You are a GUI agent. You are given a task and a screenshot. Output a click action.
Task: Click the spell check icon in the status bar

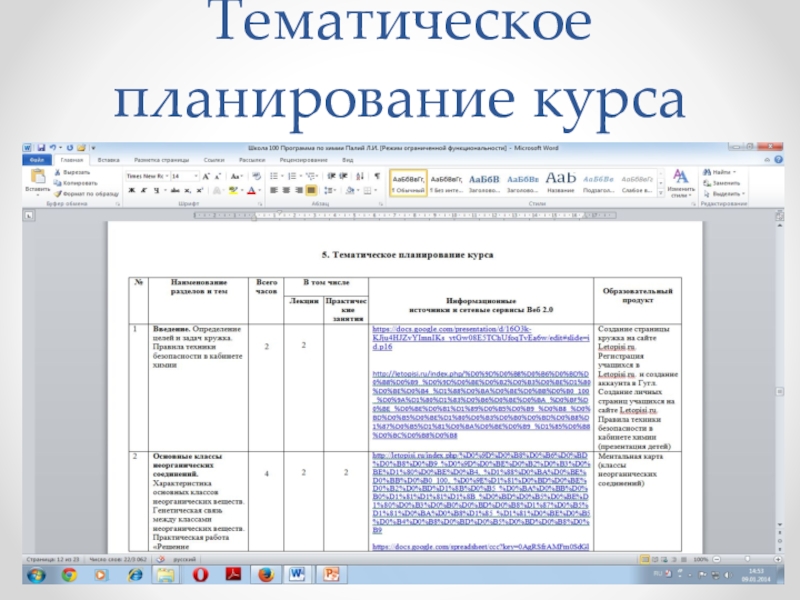(x=161, y=560)
